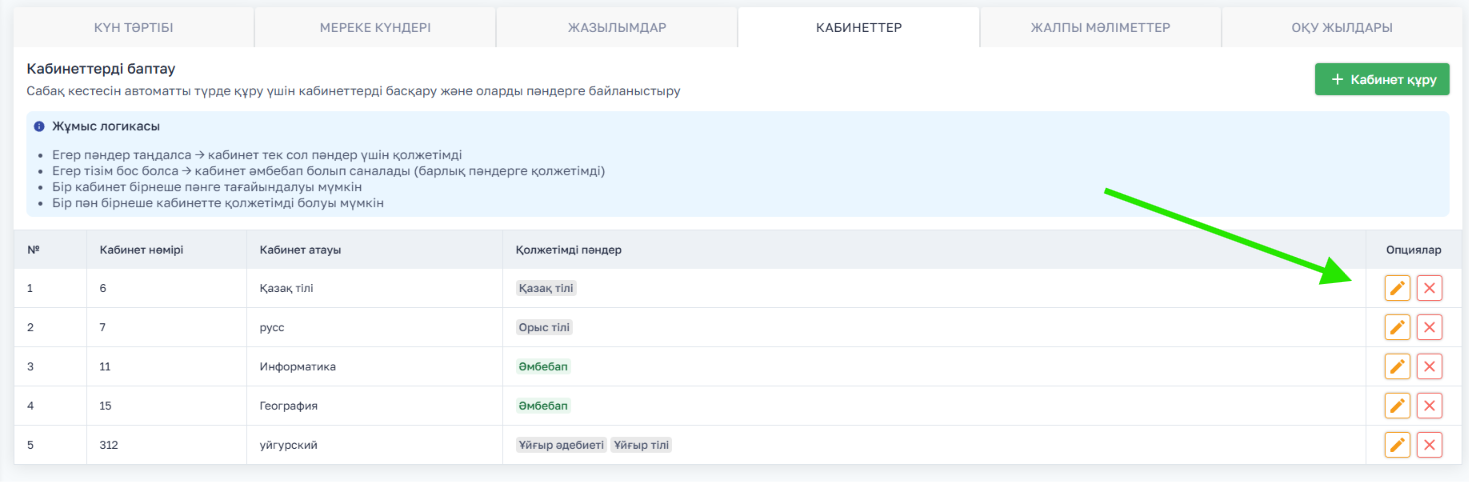Click the Әмбебап tag in Информатика row

(543, 367)
